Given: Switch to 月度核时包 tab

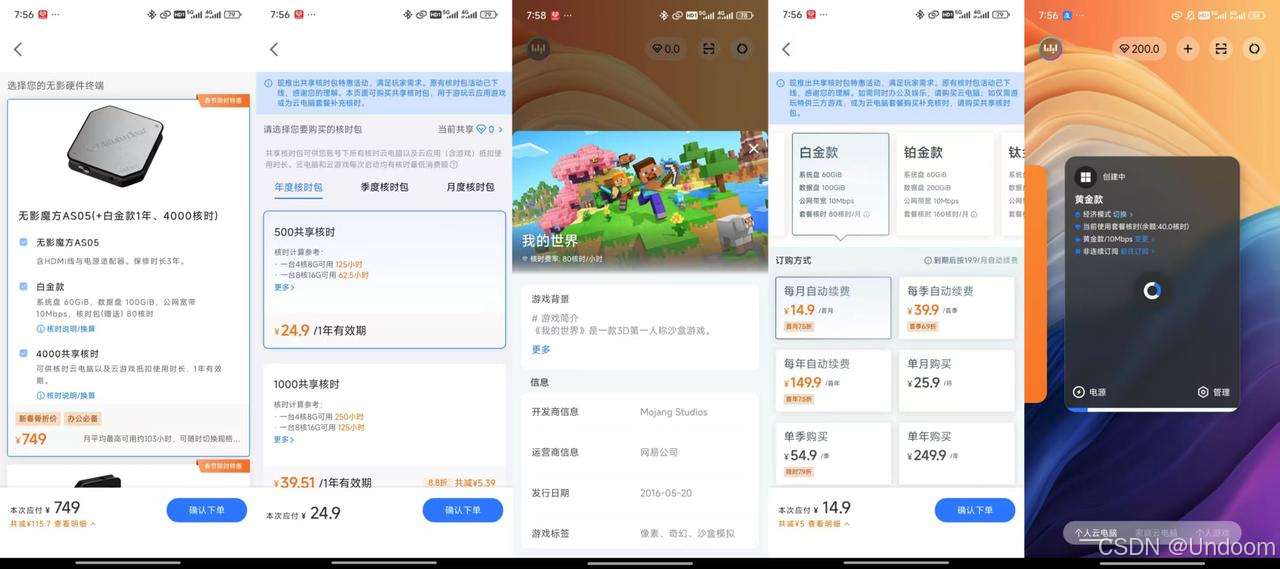Looking at the screenshot, I should (x=470, y=187).
